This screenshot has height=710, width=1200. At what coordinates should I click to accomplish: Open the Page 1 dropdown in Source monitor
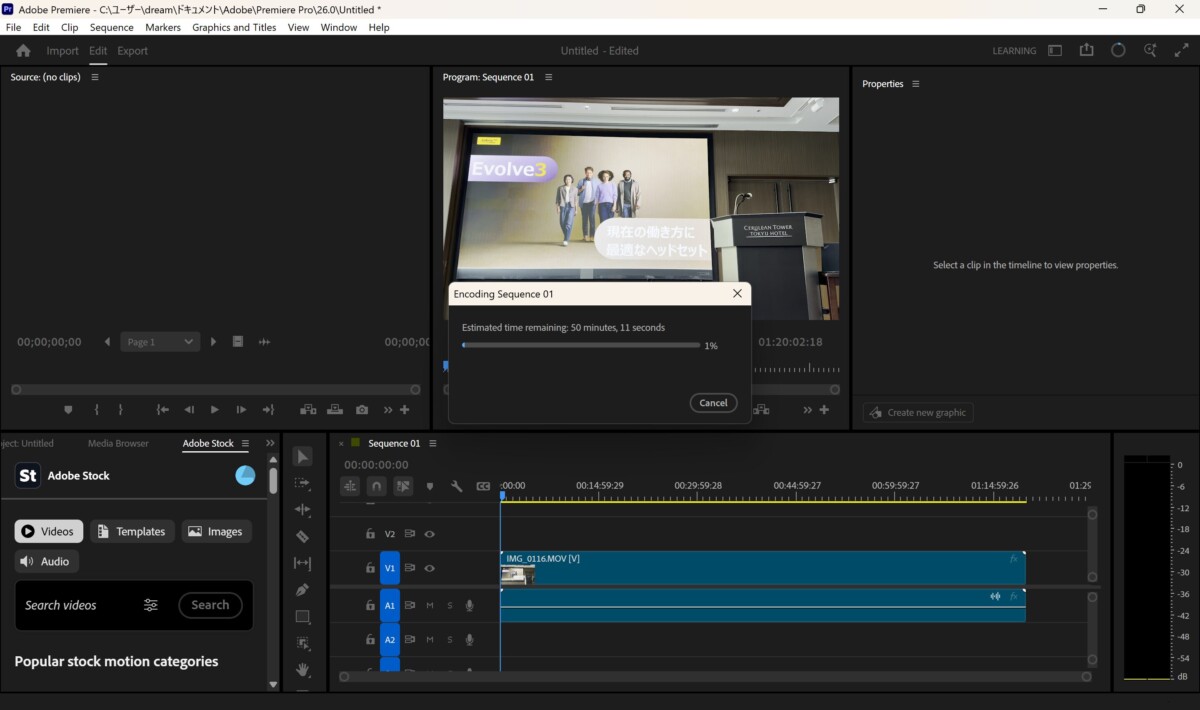click(160, 342)
